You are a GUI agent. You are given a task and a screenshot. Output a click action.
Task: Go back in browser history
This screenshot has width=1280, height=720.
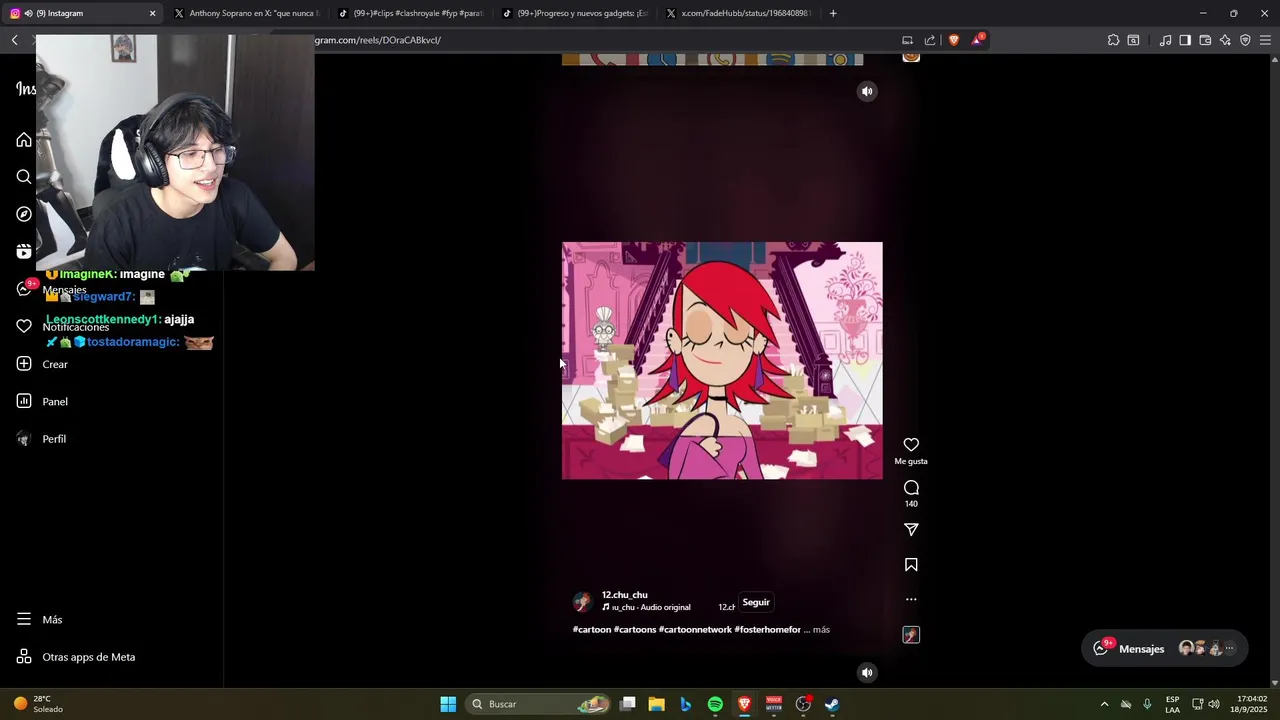pos(14,40)
